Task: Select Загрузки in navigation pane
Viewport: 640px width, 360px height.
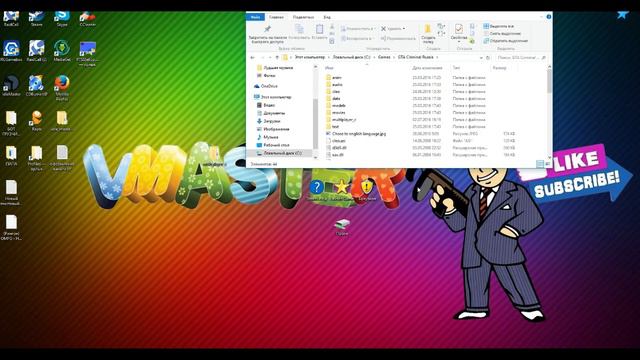Action: coord(269,121)
